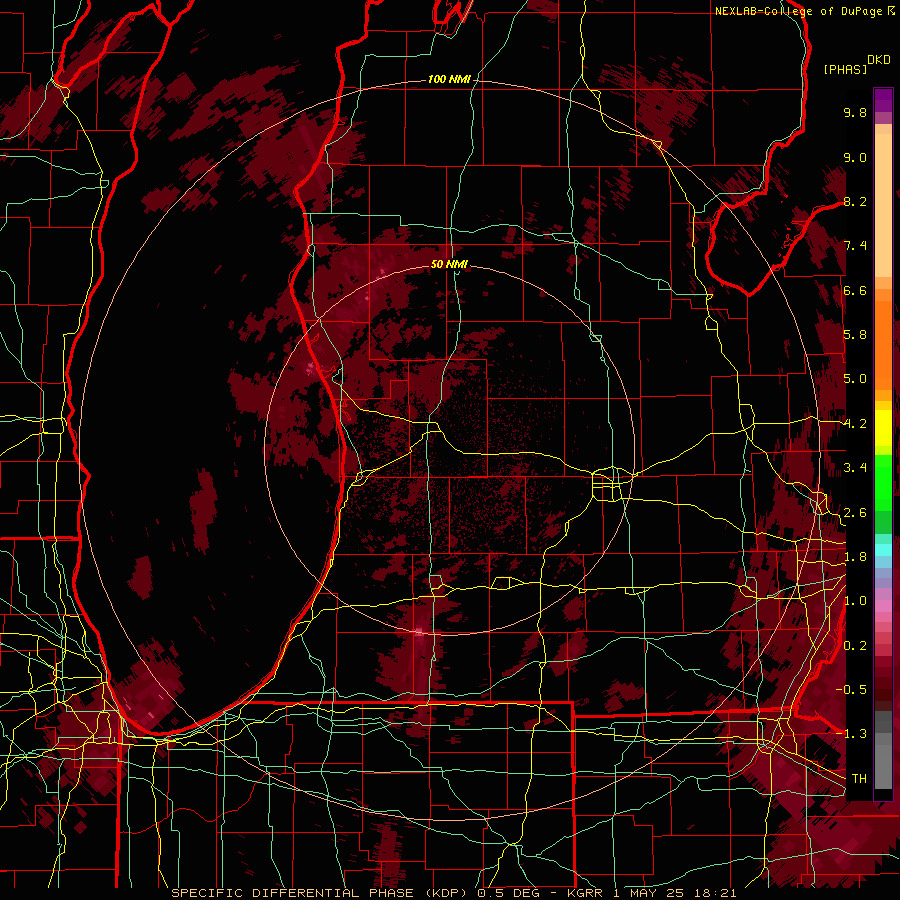The height and width of the screenshot is (900, 900).
Task: Click the NEXLAB-College of DuPage title text
Action: (x=801, y=11)
